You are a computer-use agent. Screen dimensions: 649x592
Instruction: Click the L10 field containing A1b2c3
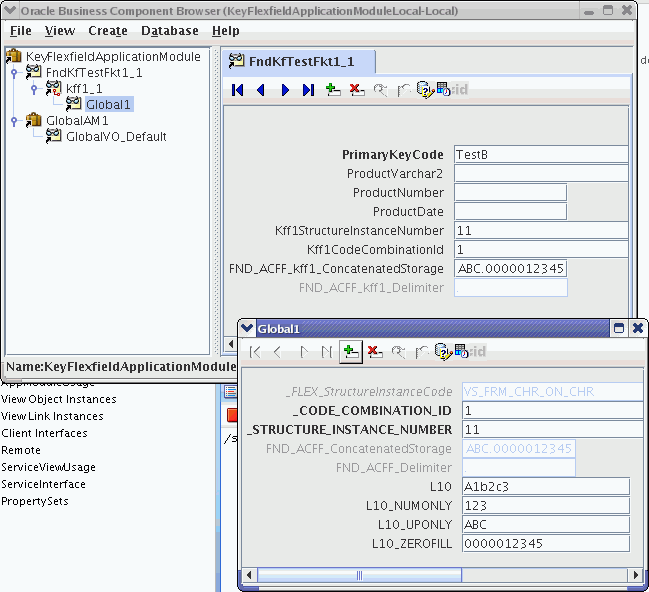click(546, 486)
